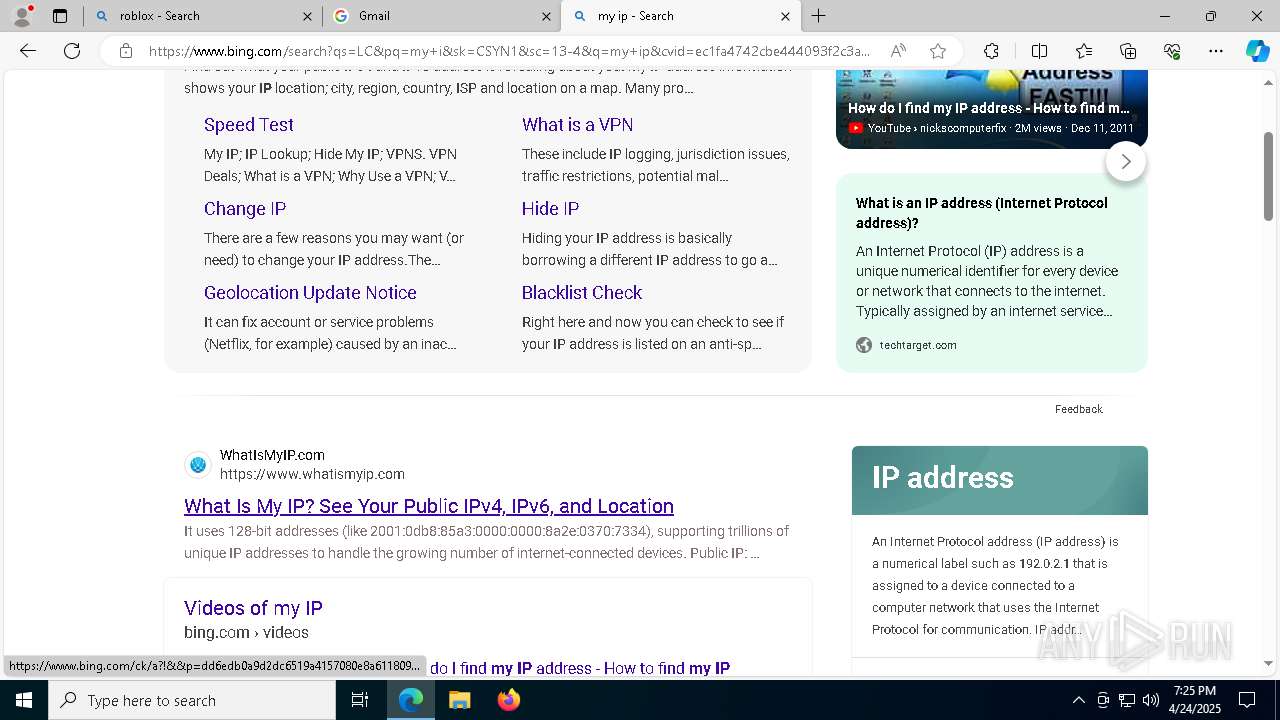Open the Collections icon
This screenshot has width=1280, height=720.
pyautogui.click(x=1128, y=51)
